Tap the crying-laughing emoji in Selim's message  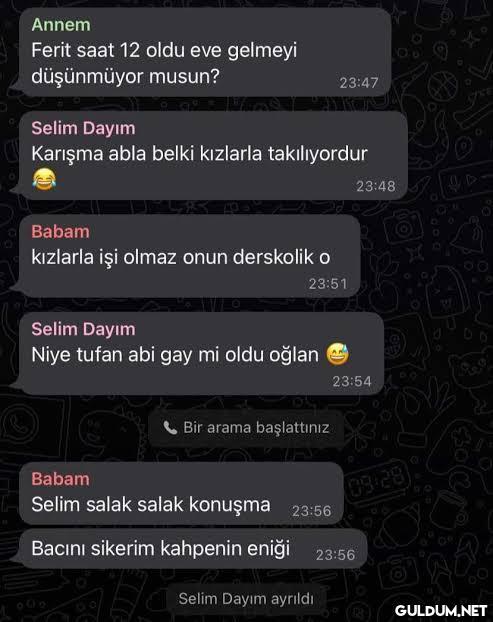click(44, 179)
